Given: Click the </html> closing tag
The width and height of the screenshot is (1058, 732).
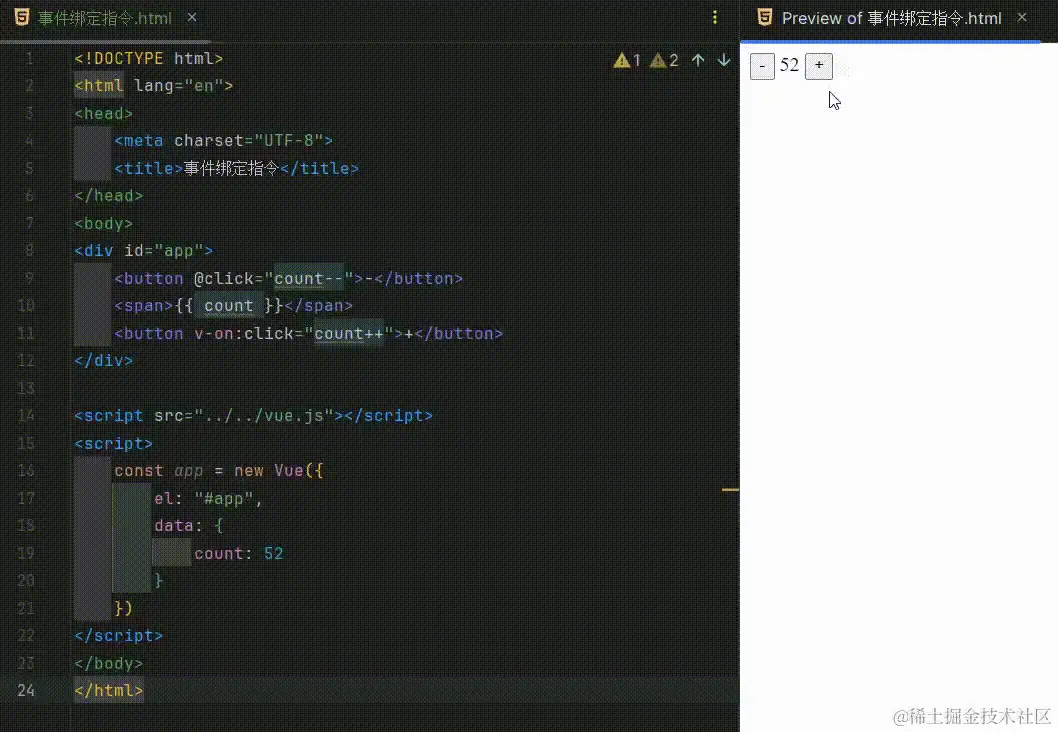Looking at the screenshot, I should (x=109, y=690).
